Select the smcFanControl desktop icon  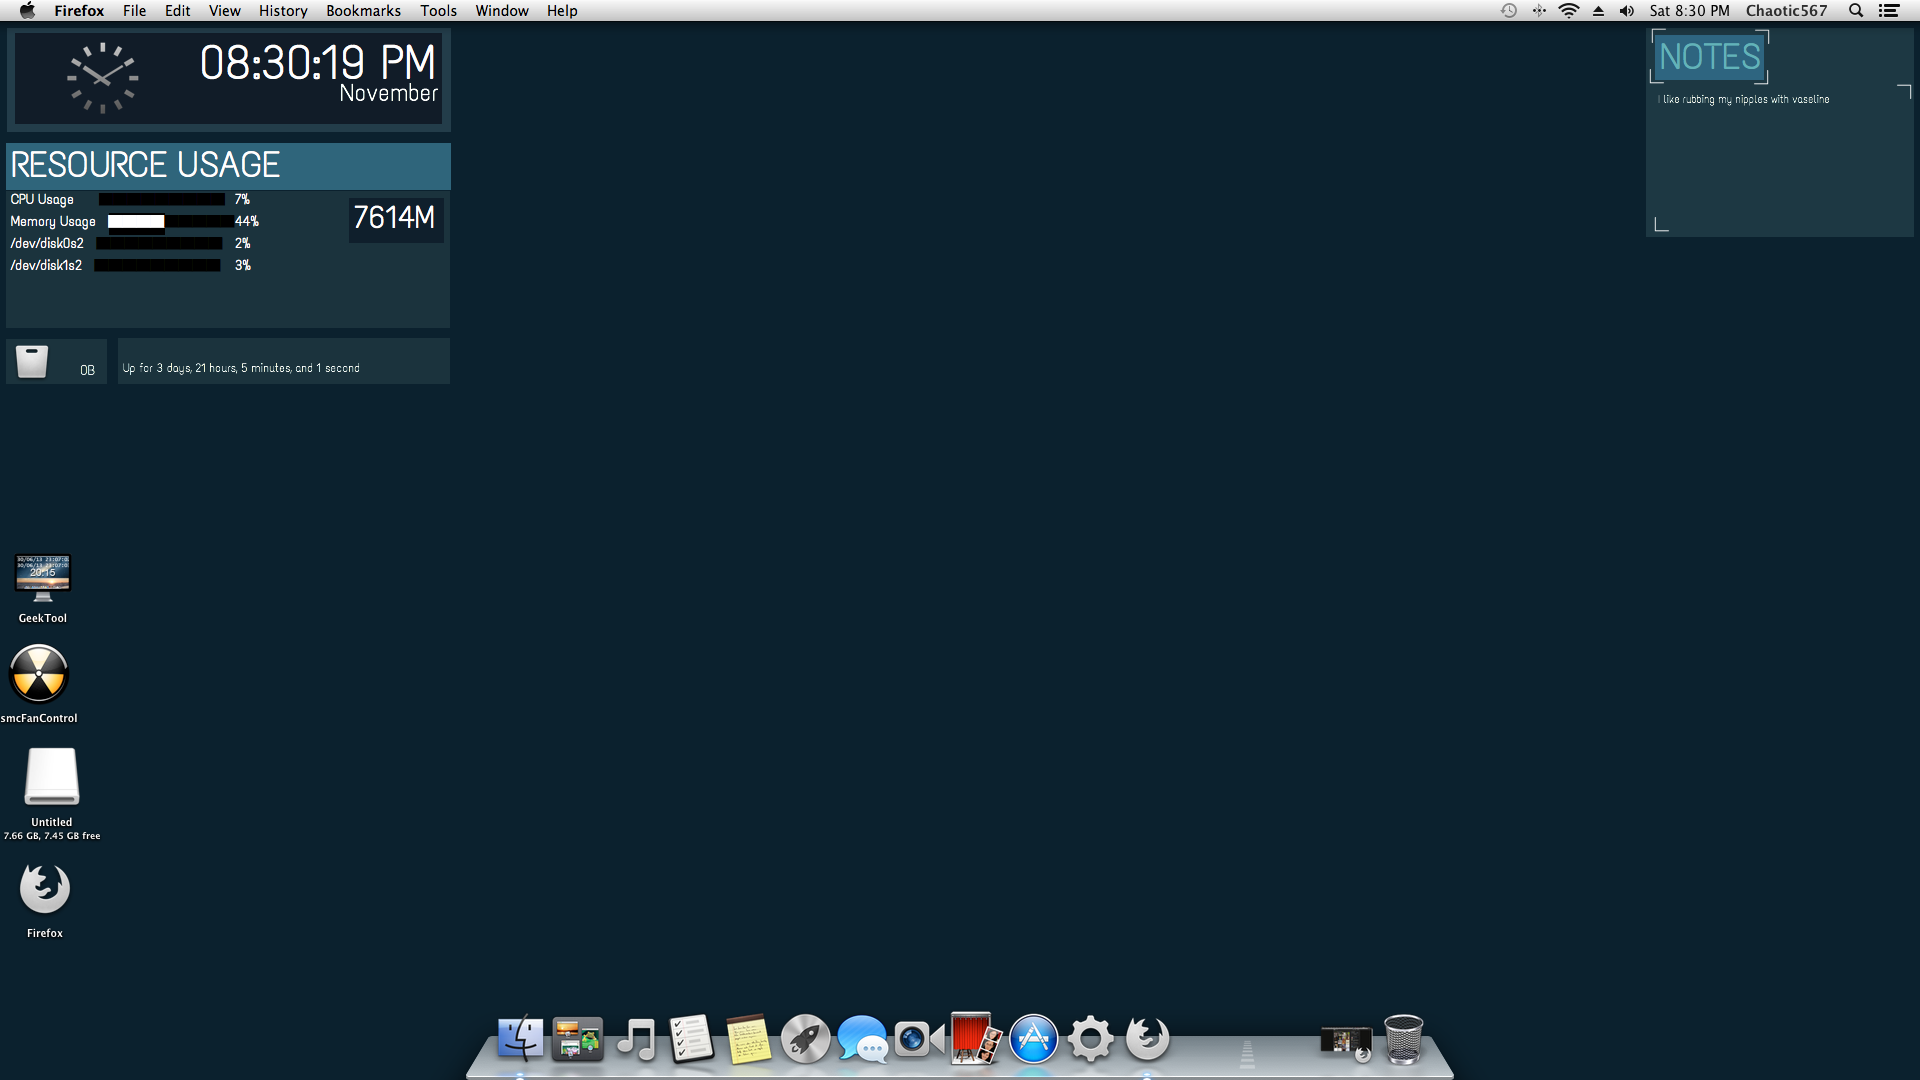click(39, 674)
